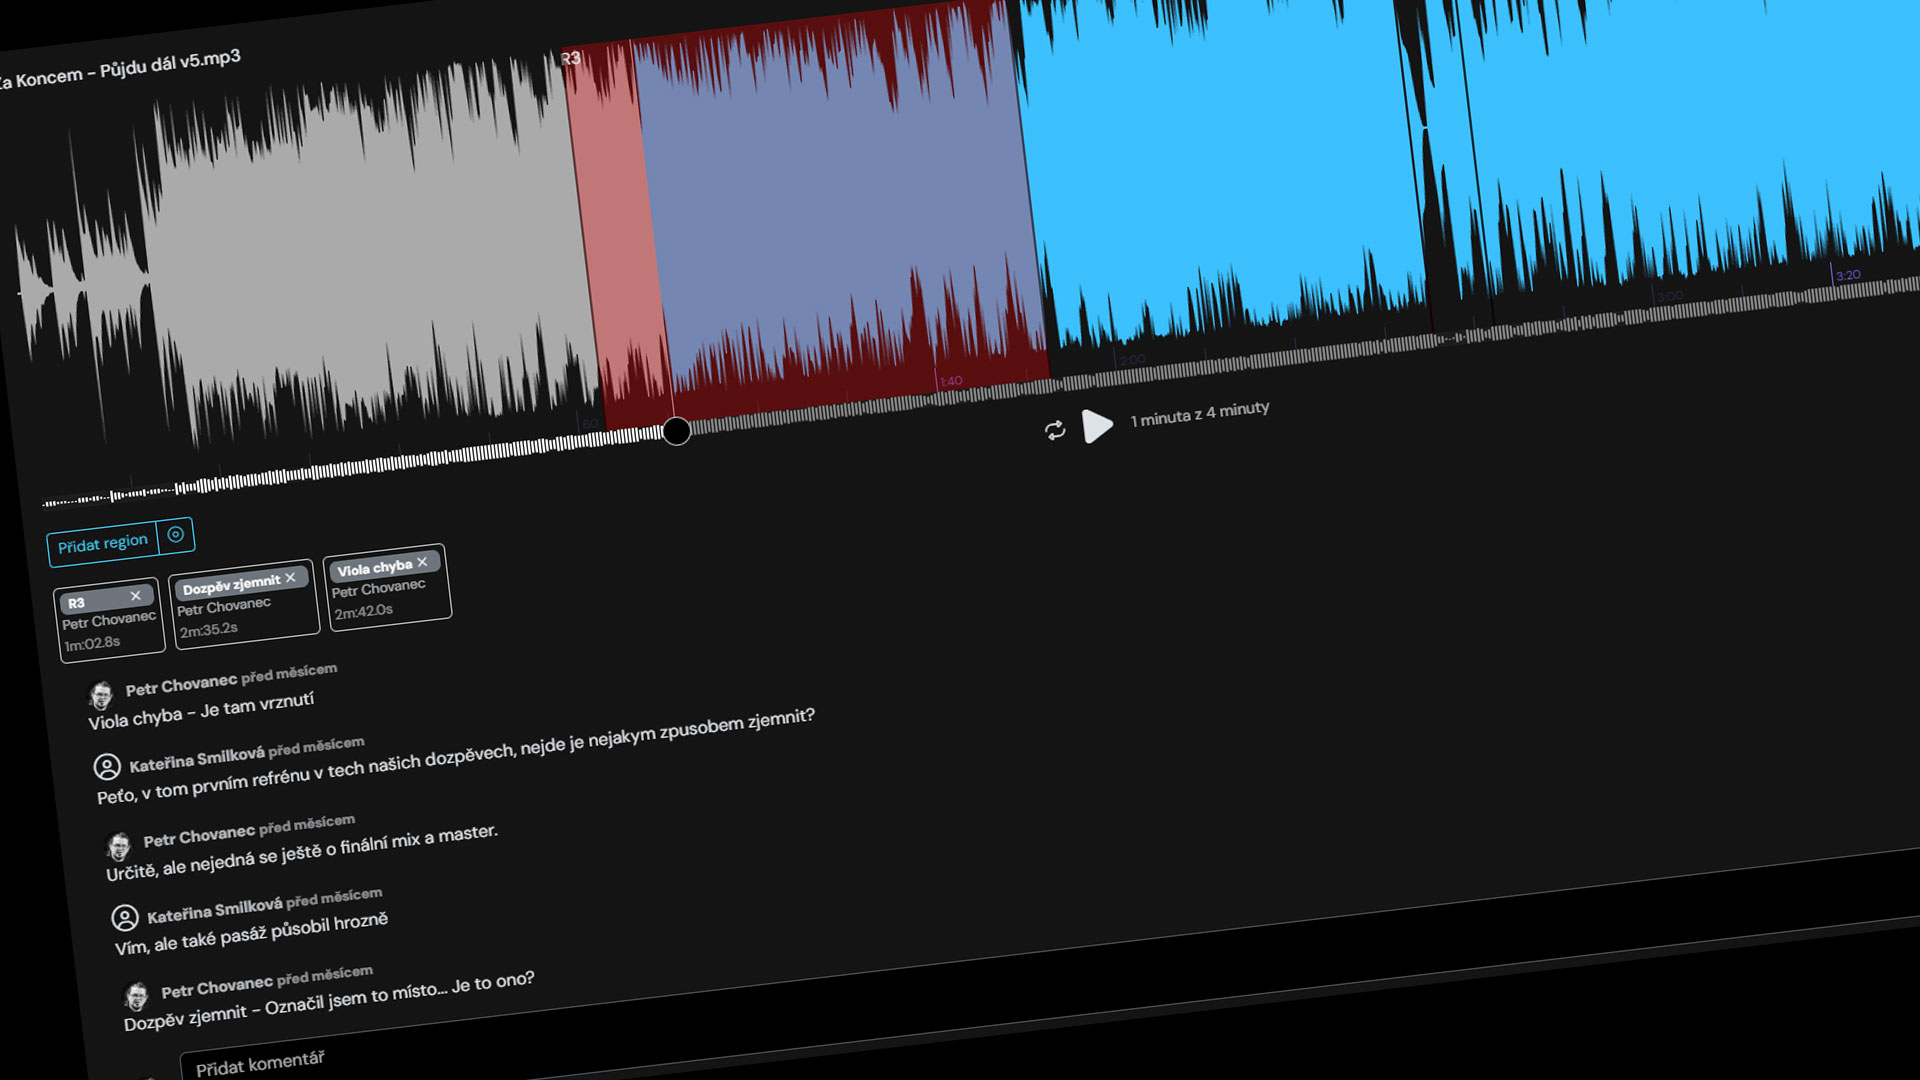
Task: Remove the Viola chyba region tag
Action: click(x=422, y=562)
